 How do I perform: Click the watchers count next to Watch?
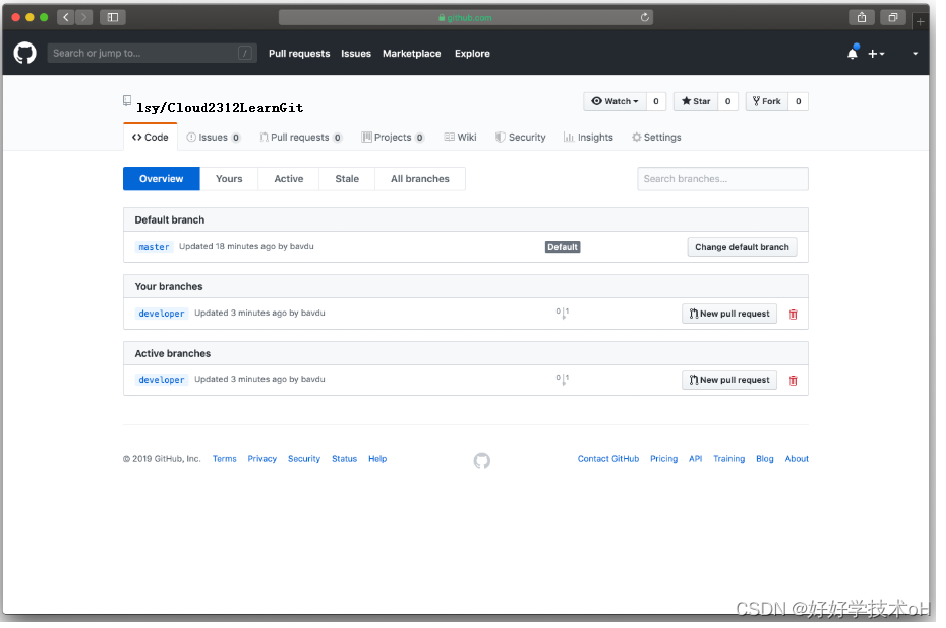click(x=656, y=101)
